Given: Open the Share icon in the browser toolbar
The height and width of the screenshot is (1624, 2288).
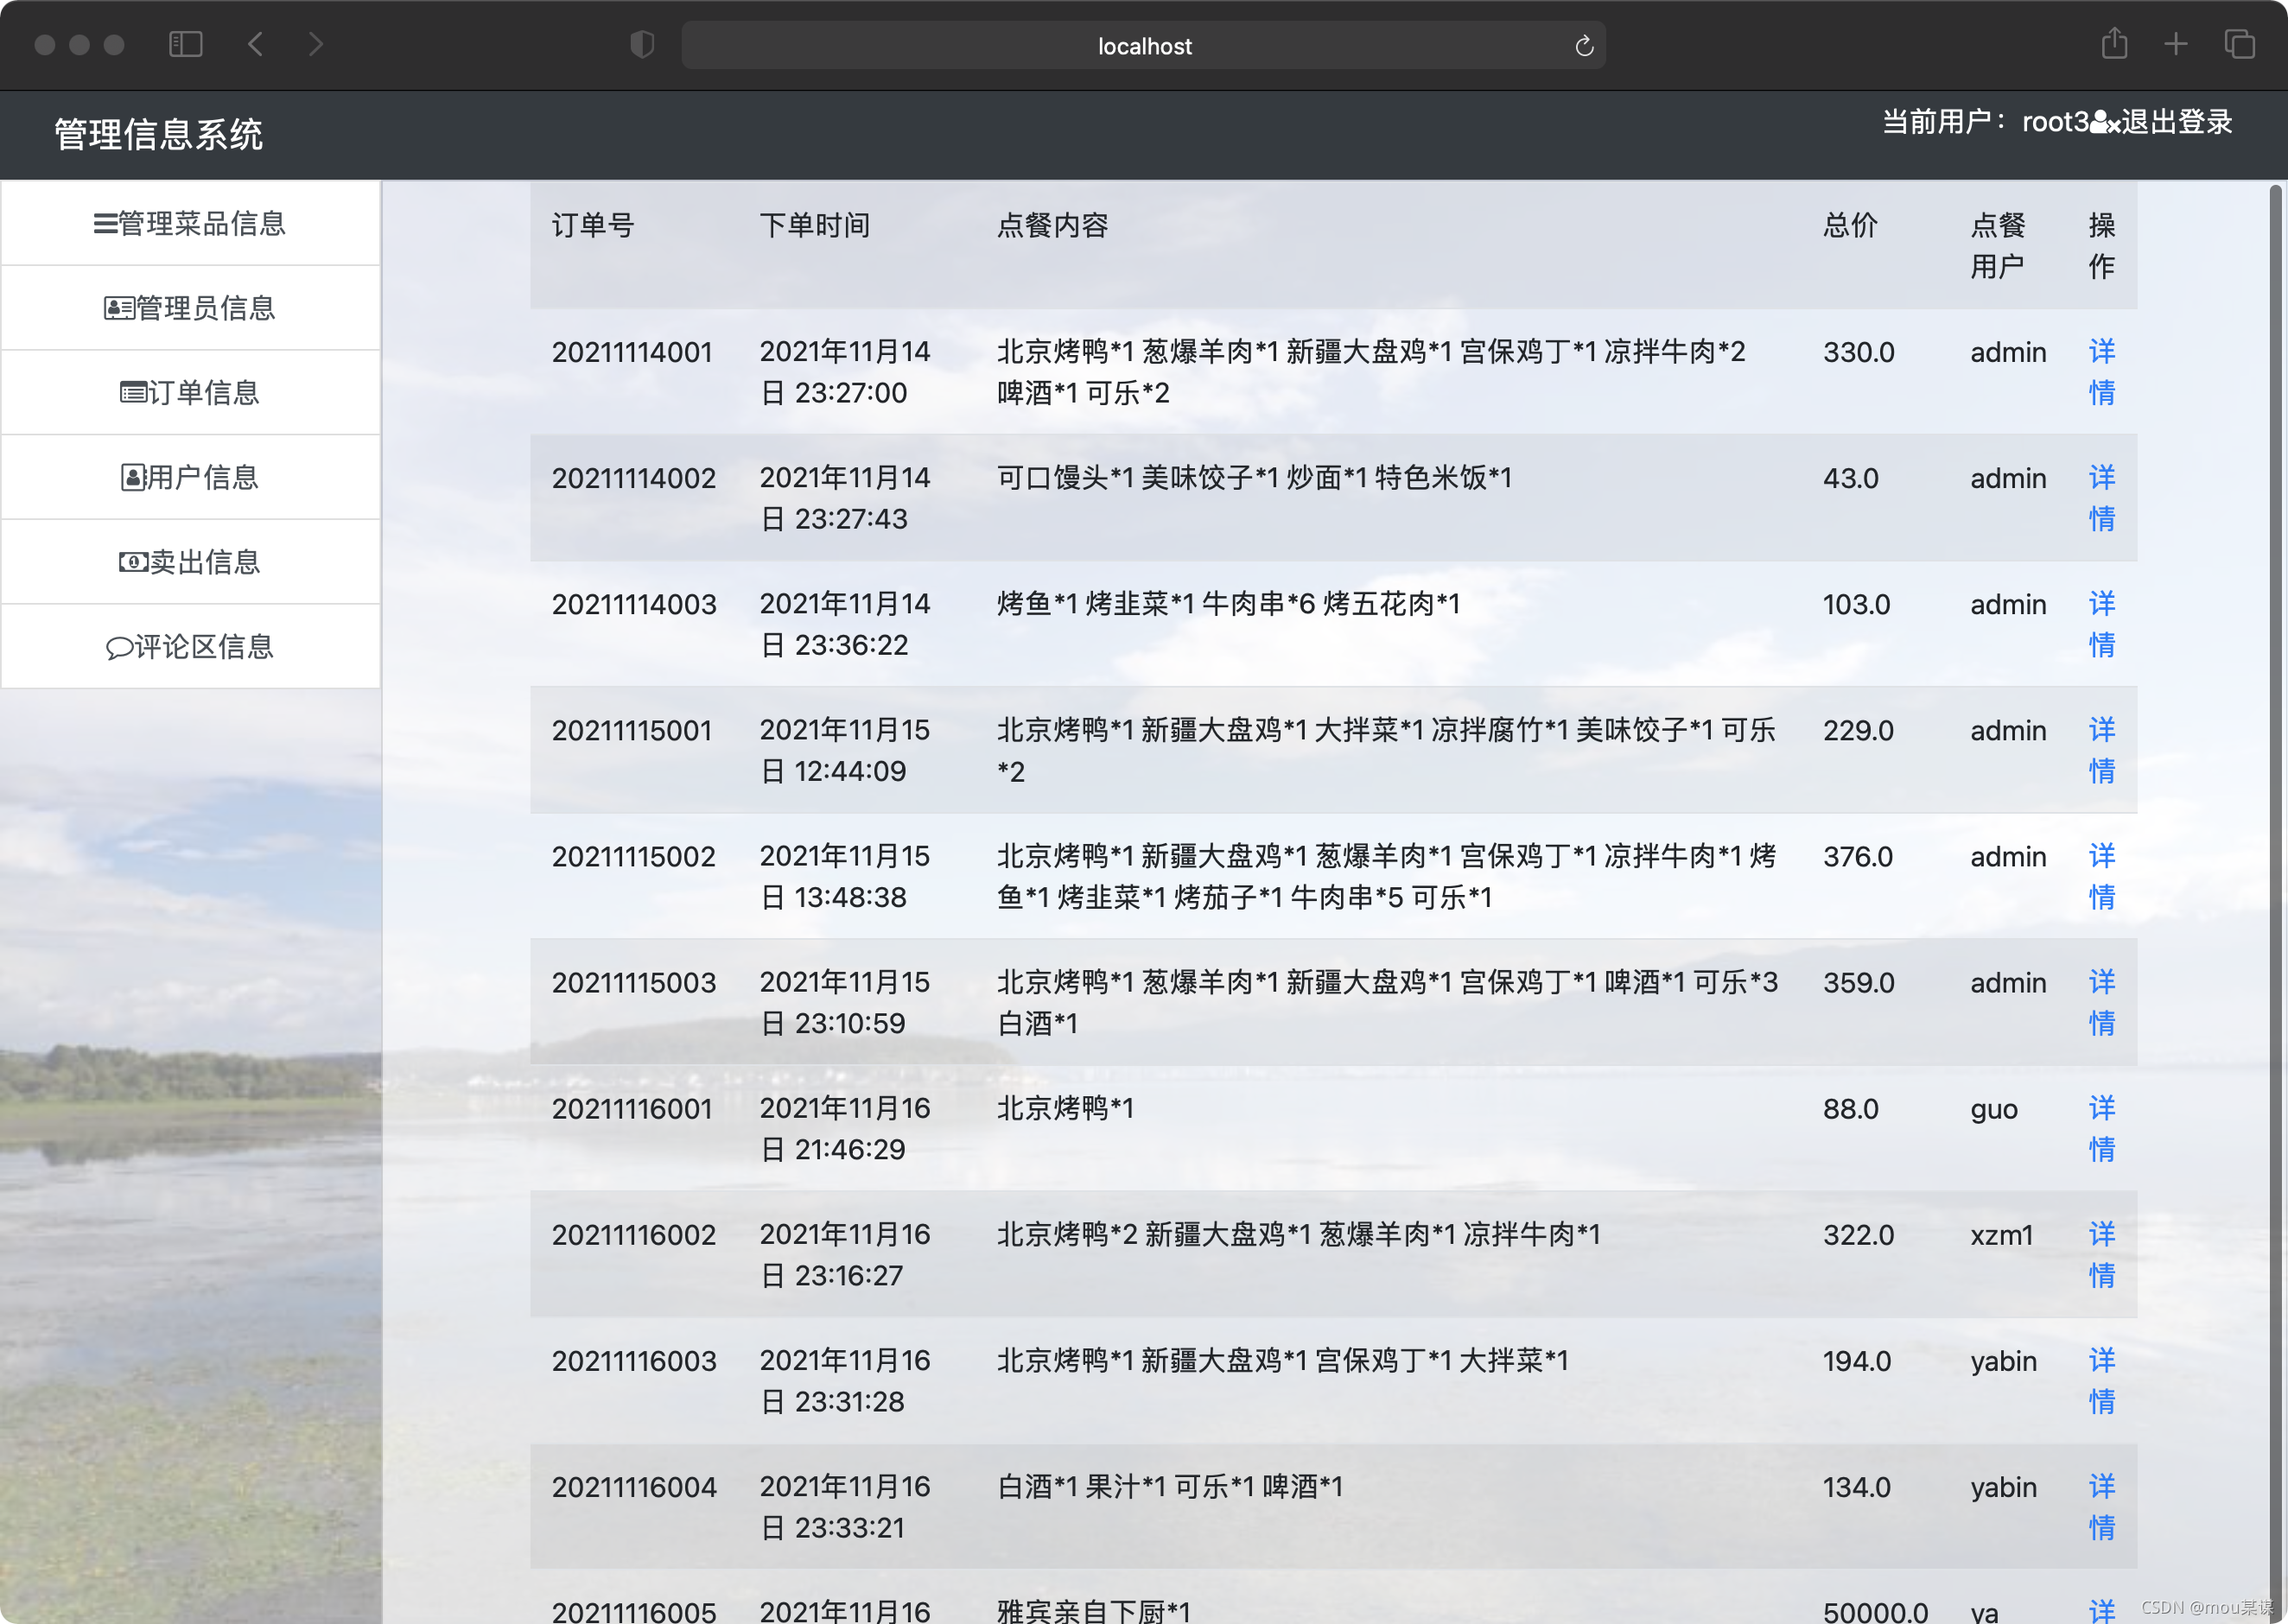Looking at the screenshot, I should point(2114,44).
